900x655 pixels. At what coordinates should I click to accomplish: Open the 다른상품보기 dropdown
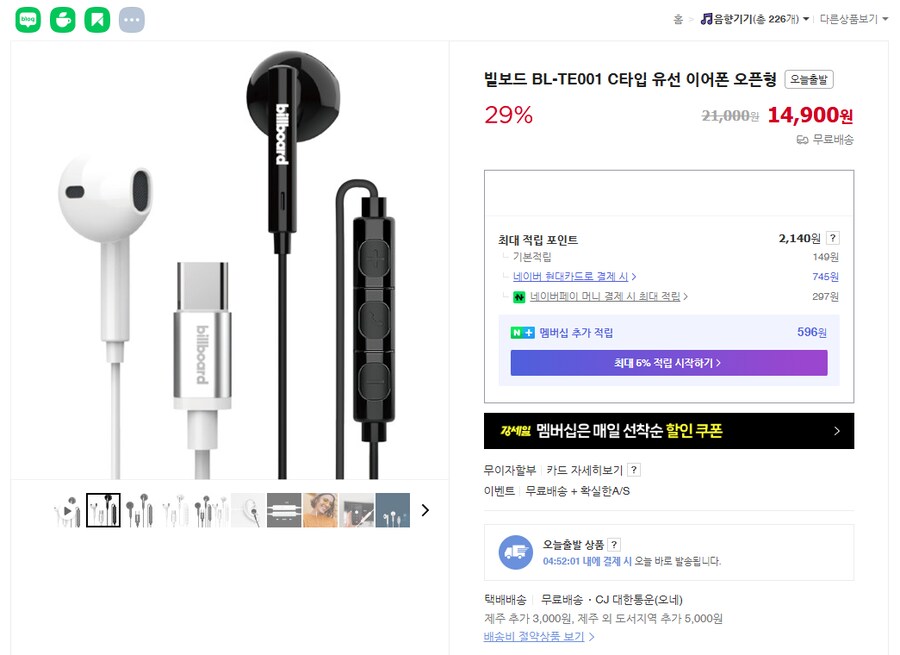point(885,18)
